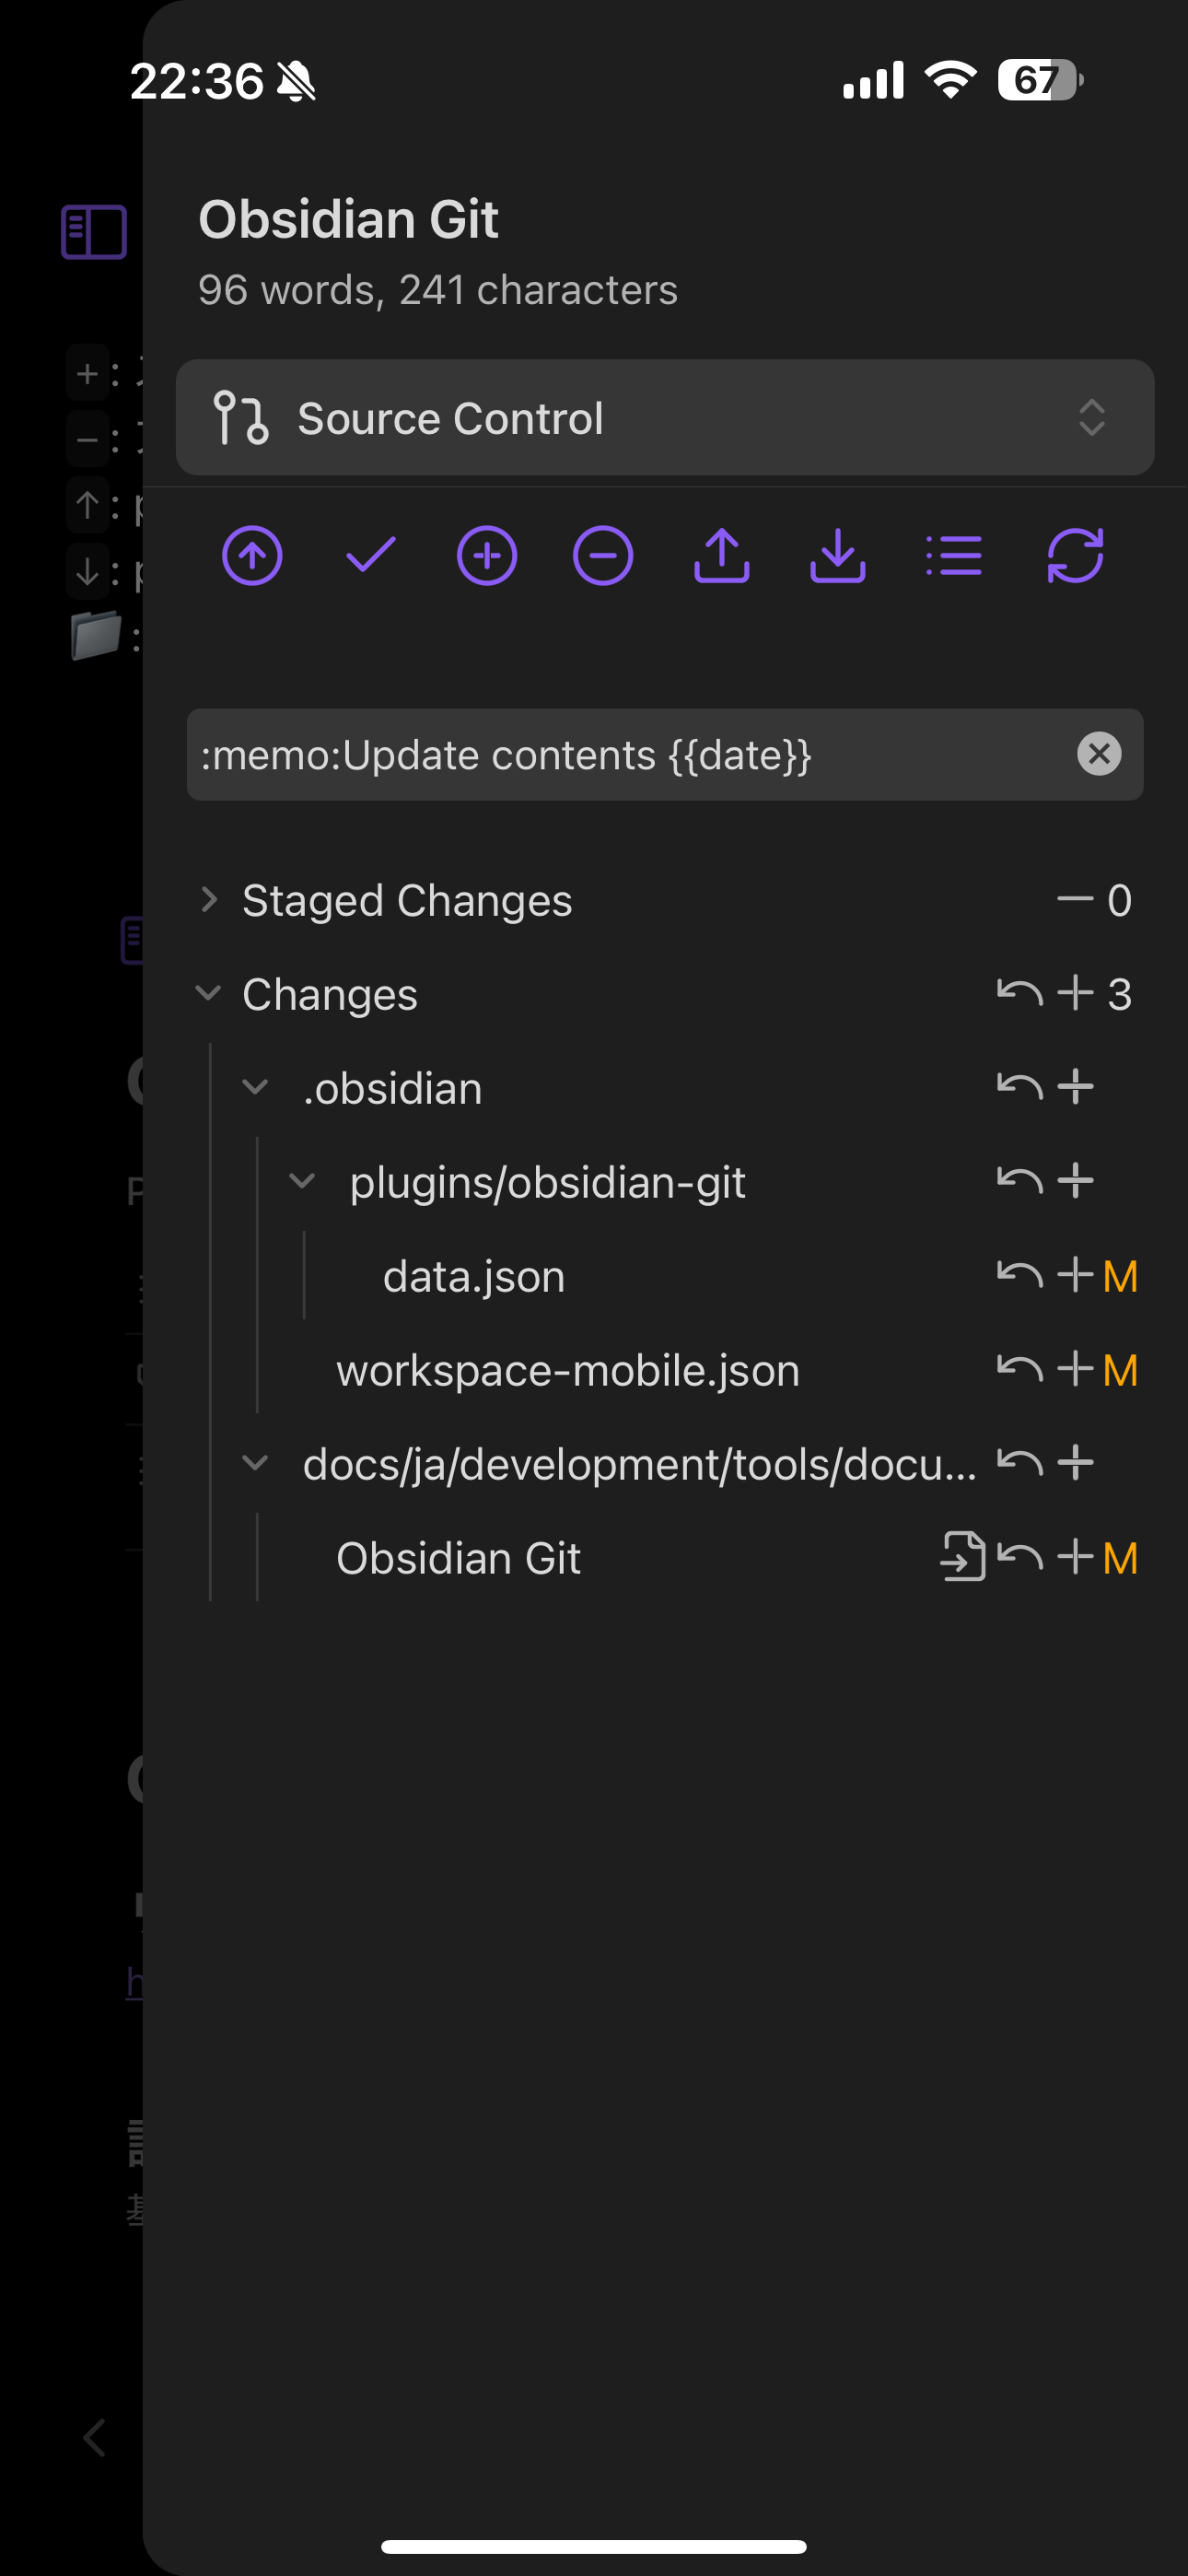Toggle the left sidebar panel icon
1188x2576 pixels.
coord(94,232)
